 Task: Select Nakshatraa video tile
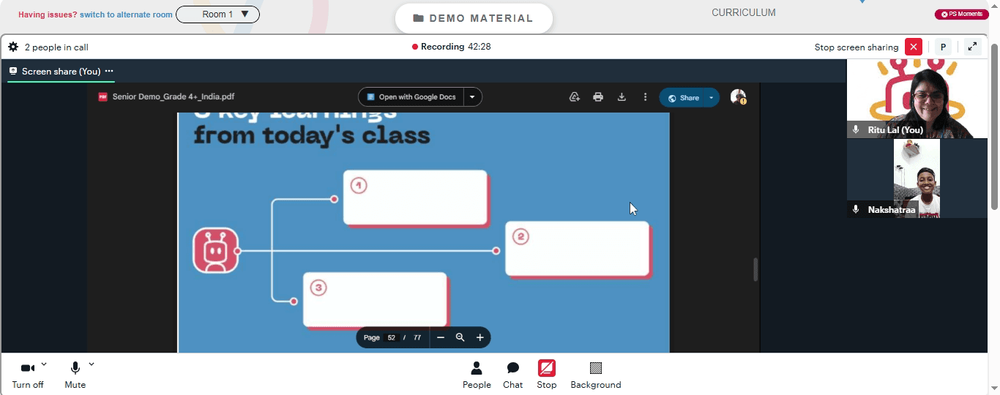pyautogui.click(x=916, y=178)
